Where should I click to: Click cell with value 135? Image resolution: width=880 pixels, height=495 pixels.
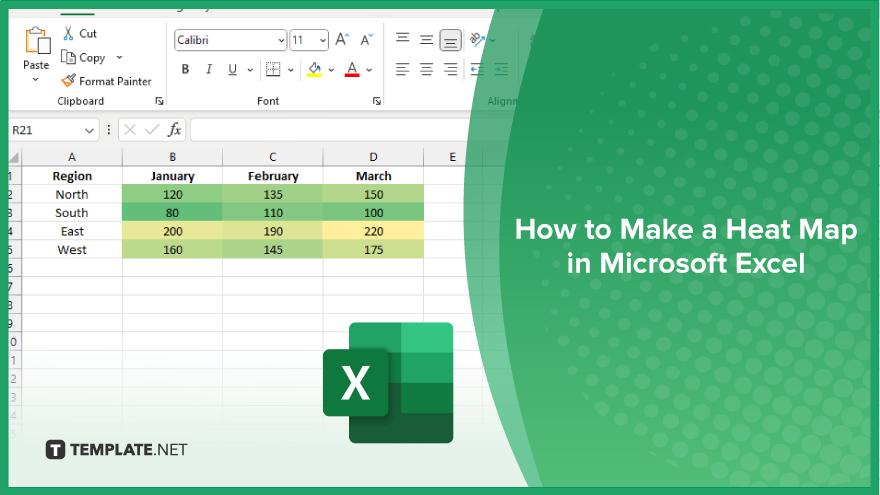[273, 194]
